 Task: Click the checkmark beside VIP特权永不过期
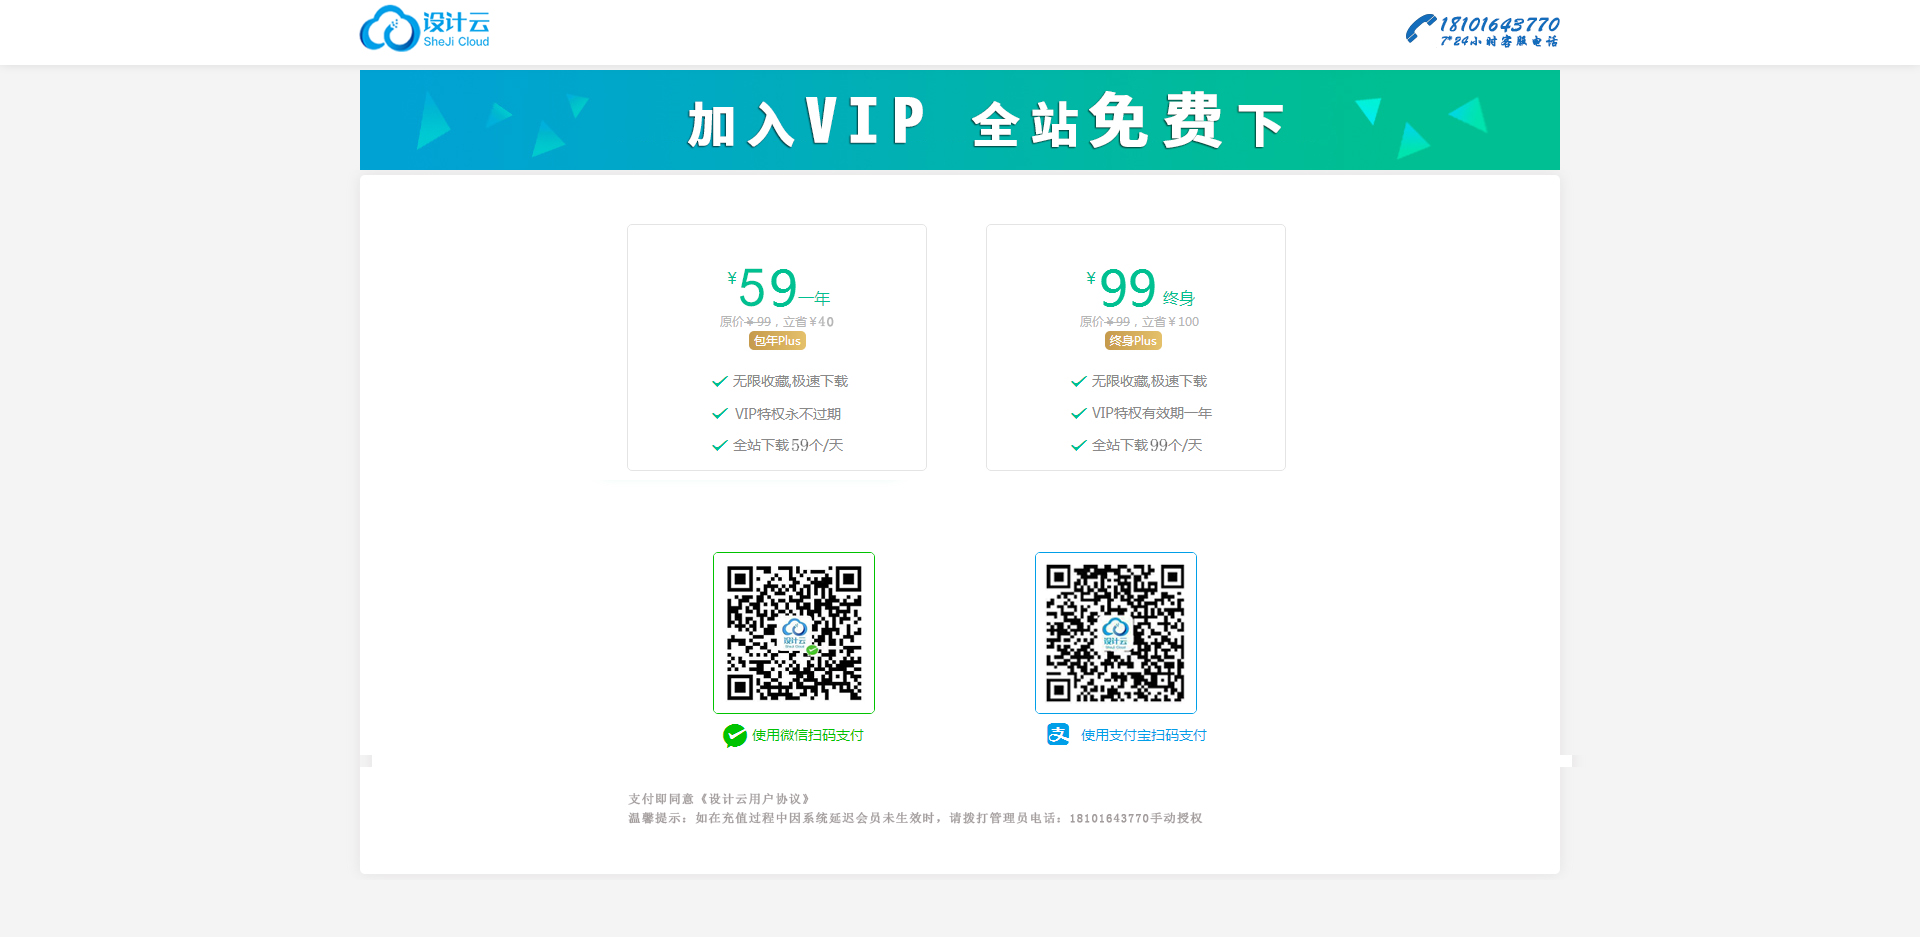point(719,414)
